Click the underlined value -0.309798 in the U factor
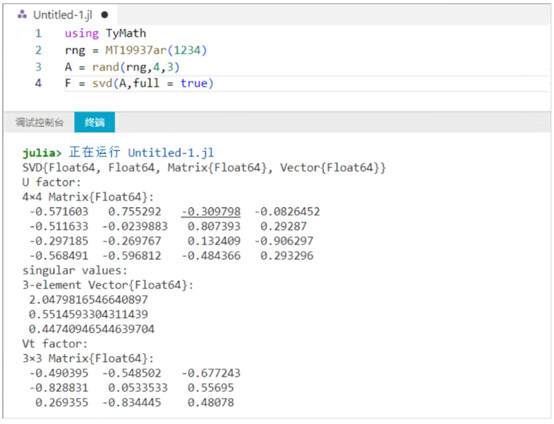Image resolution: width=554 pixels, height=424 pixels. 211,211
